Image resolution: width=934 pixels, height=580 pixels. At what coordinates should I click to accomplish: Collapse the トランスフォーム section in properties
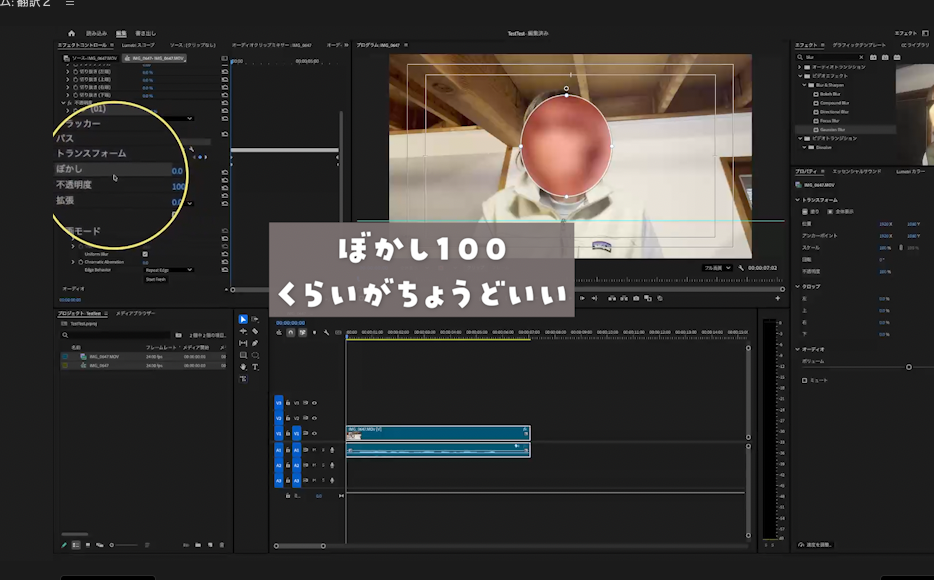click(798, 200)
